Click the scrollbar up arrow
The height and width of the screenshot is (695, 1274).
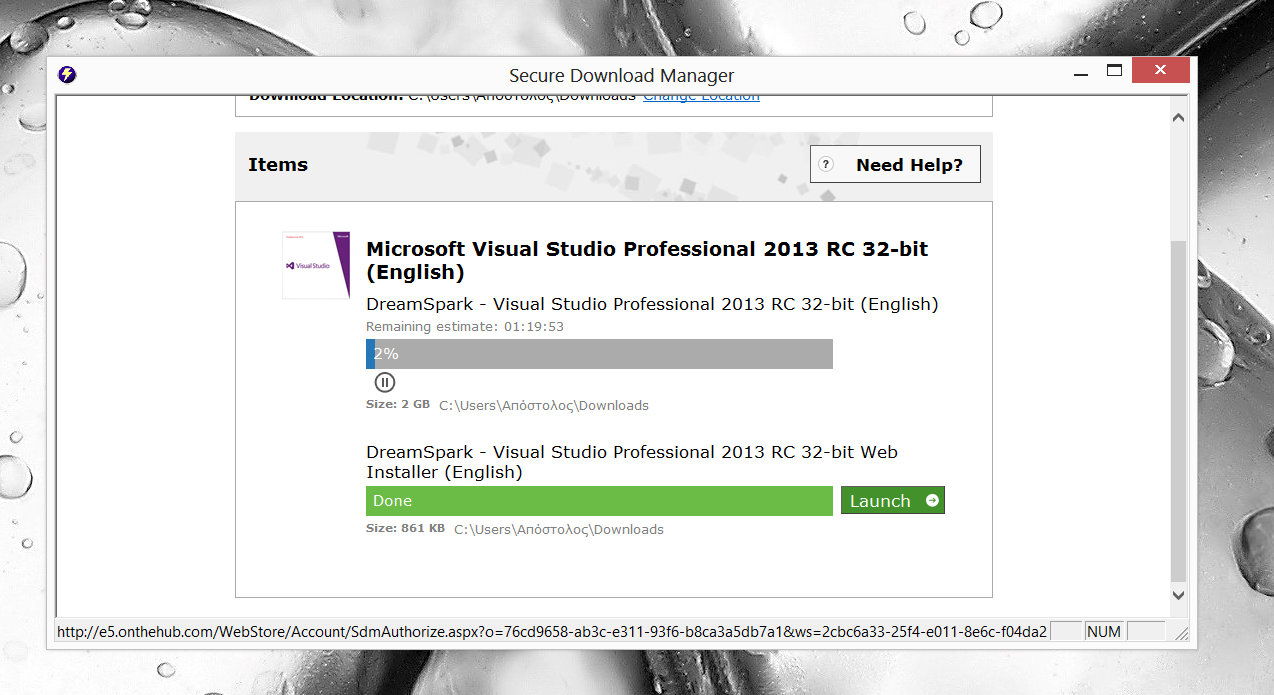tap(1177, 118)
